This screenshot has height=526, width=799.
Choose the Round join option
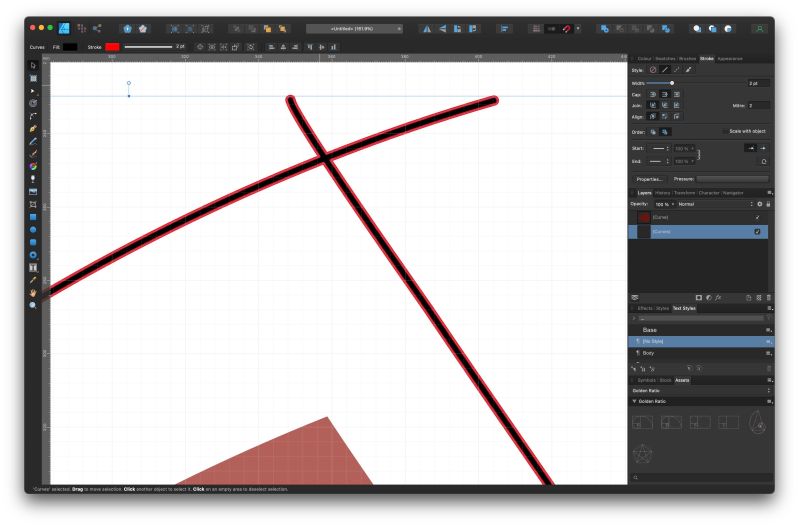652,105
